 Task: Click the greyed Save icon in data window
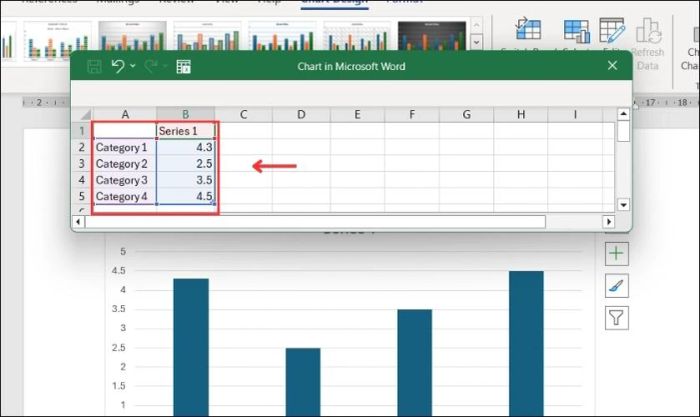(94, 67)
